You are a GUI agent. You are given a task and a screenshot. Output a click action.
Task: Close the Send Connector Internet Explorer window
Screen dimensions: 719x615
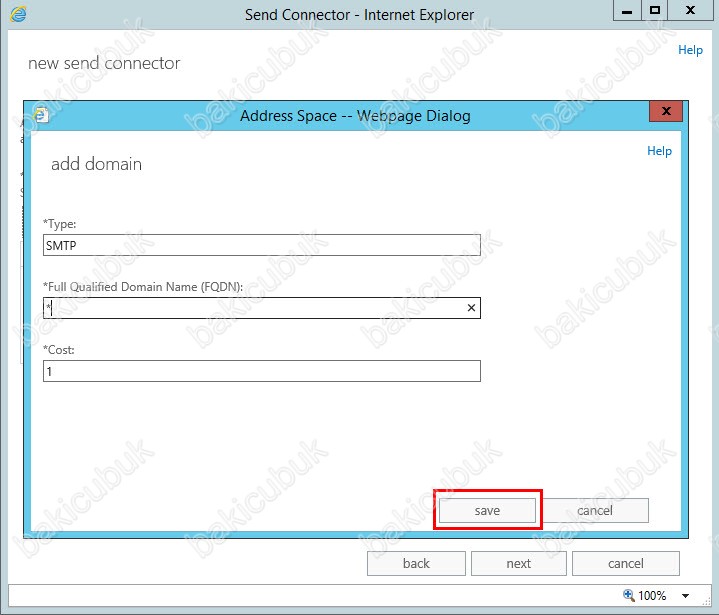(x=692, y=11)
